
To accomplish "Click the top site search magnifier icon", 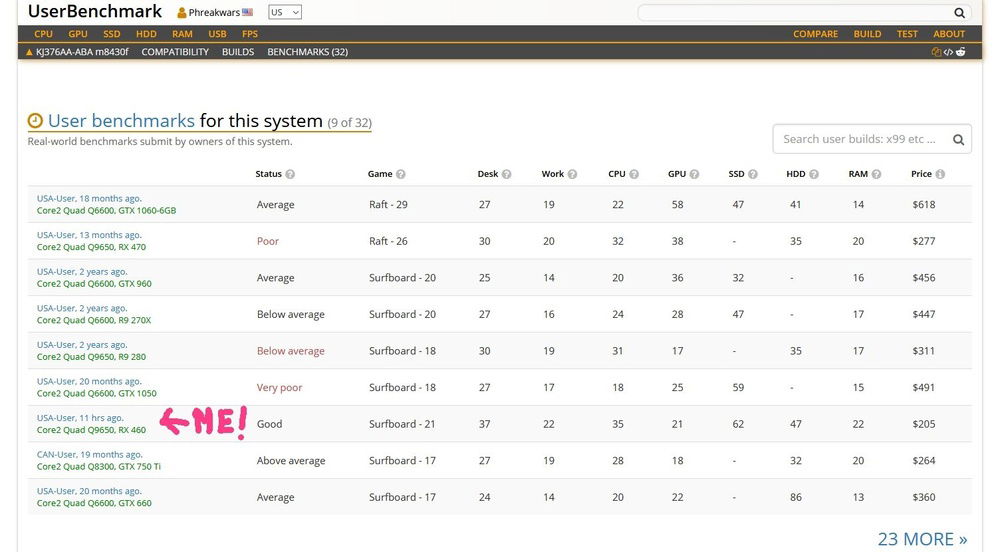I will click(x=959, y=13).
